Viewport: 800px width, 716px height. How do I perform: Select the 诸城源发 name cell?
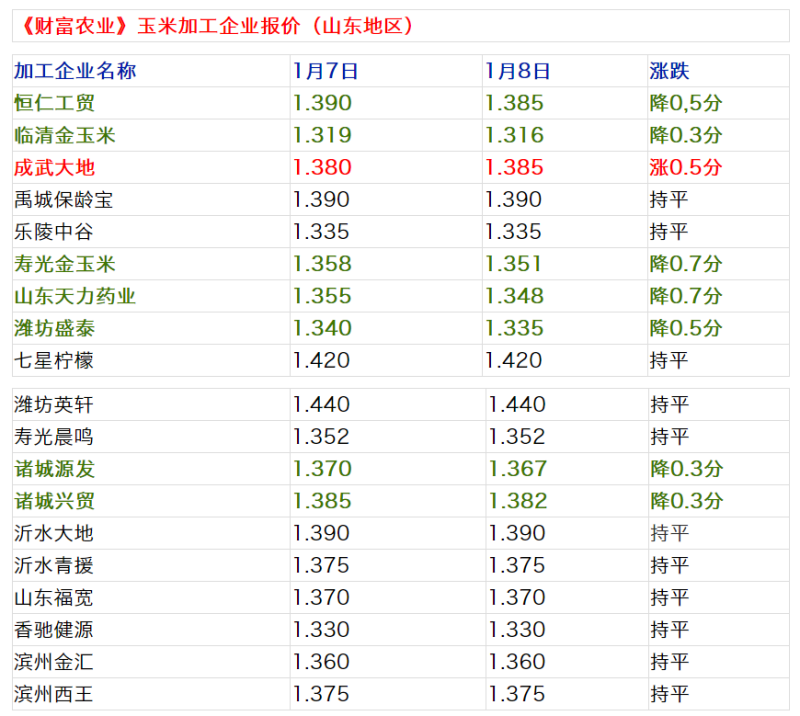click(55, 469)
